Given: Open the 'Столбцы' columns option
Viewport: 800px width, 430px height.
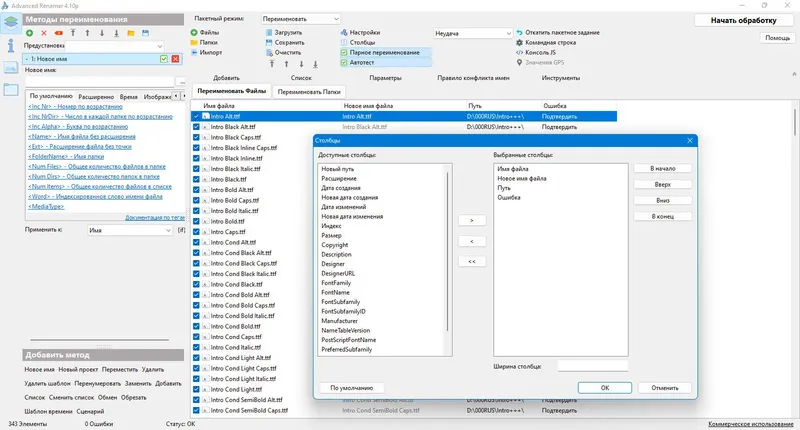Looking at the screenshot, I should (358, 42).
